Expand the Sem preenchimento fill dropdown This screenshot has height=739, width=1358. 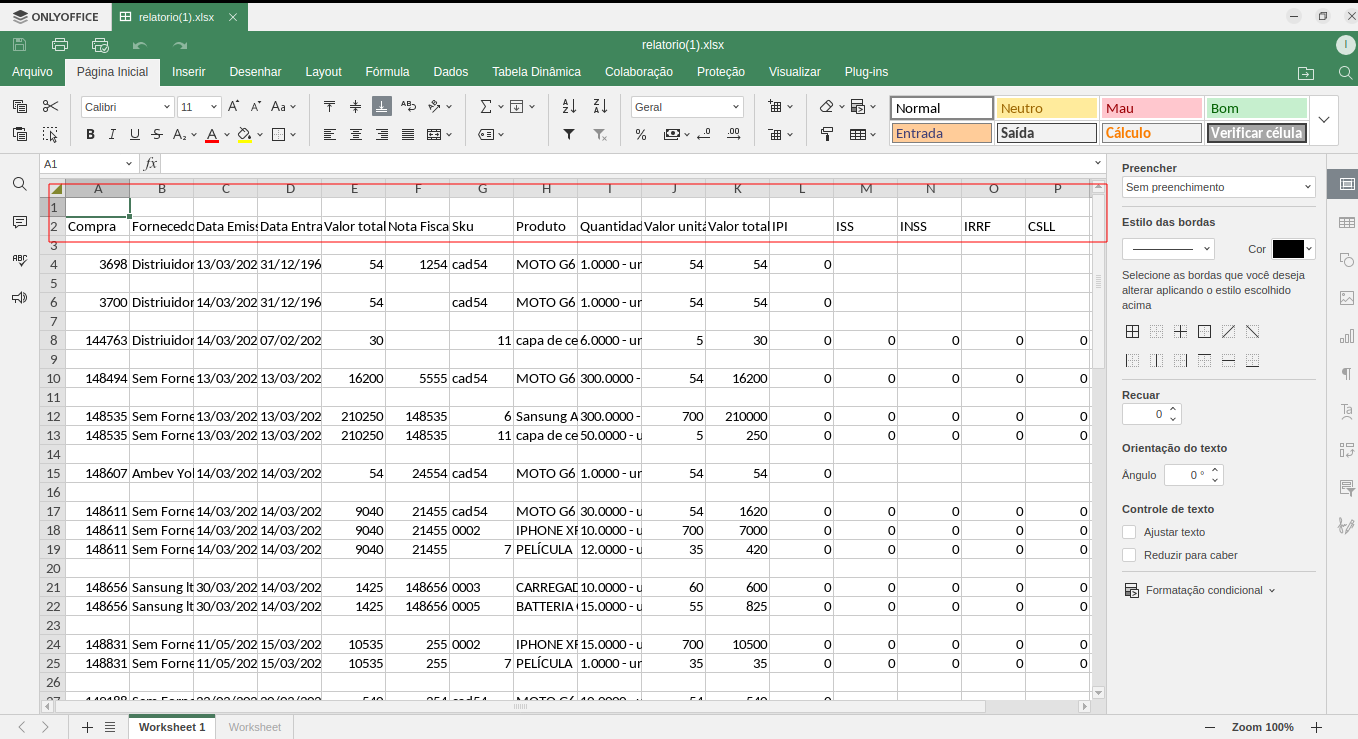1218,187
